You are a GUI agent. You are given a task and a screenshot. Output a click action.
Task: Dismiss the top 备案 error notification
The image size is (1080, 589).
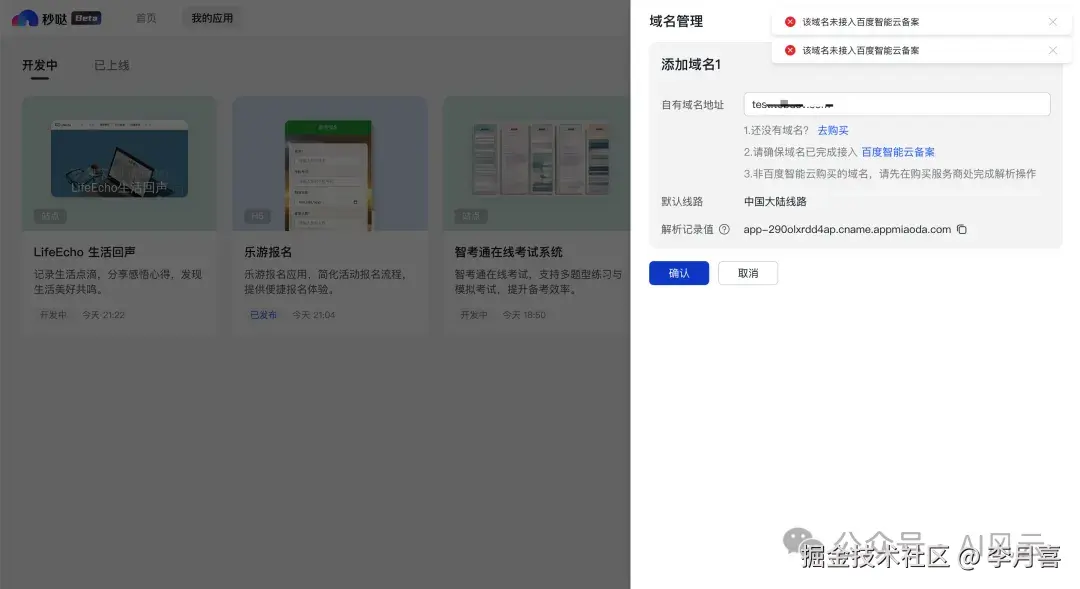pos(1053,21)
